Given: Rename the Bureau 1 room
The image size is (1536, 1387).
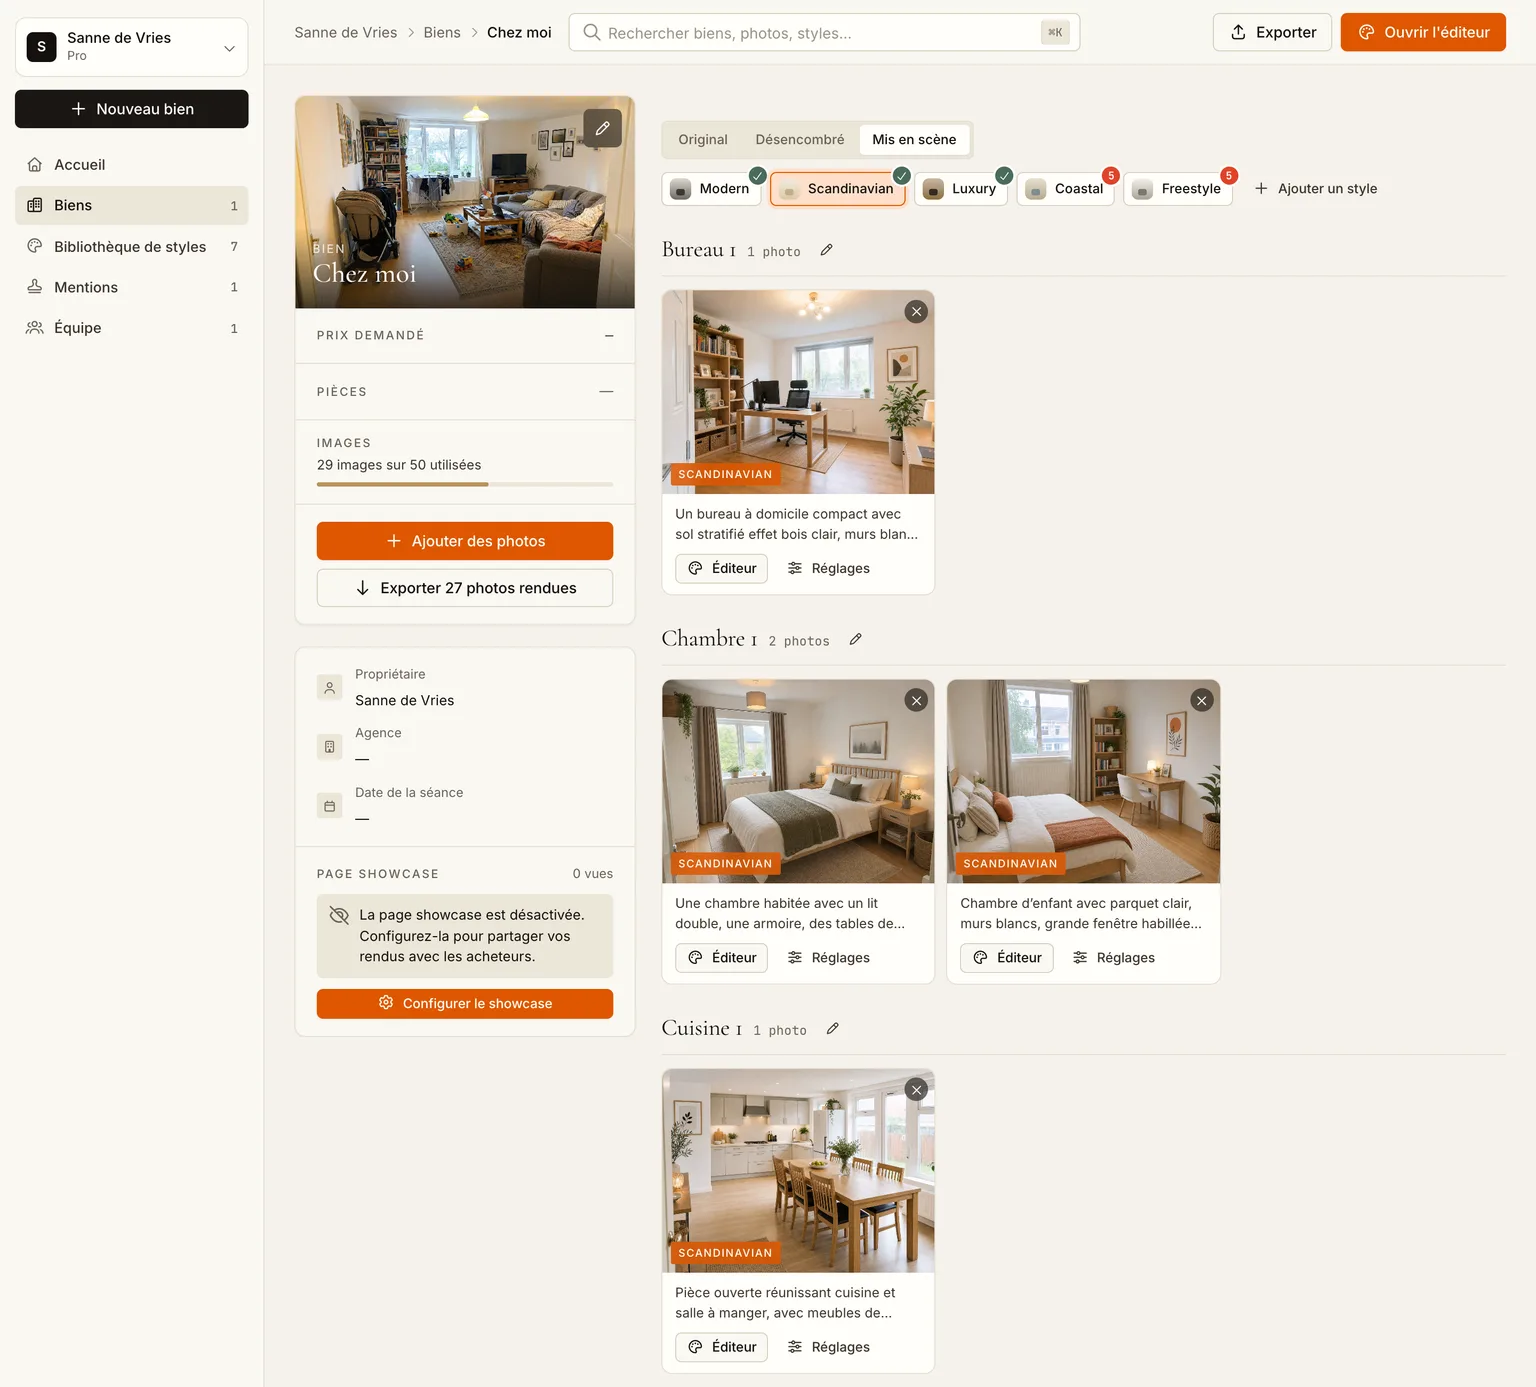Looking at the screenshot, I should pos(826,250).
